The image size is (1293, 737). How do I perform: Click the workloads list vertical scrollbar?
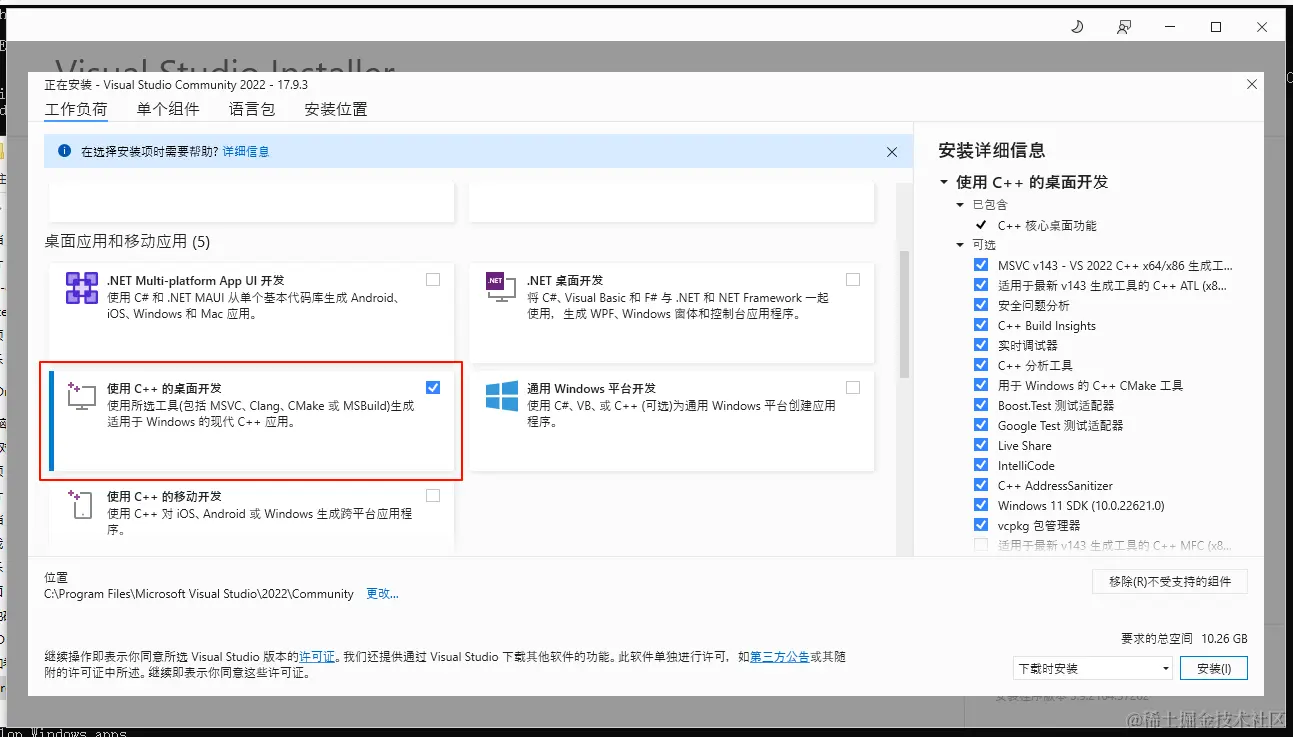click(x=905, y=313)
